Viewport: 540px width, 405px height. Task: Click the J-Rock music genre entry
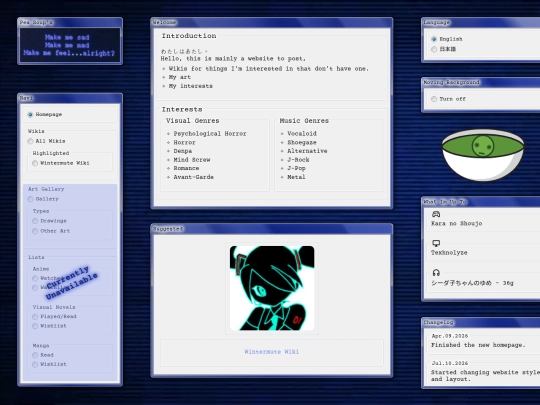[x=298, y=160]
